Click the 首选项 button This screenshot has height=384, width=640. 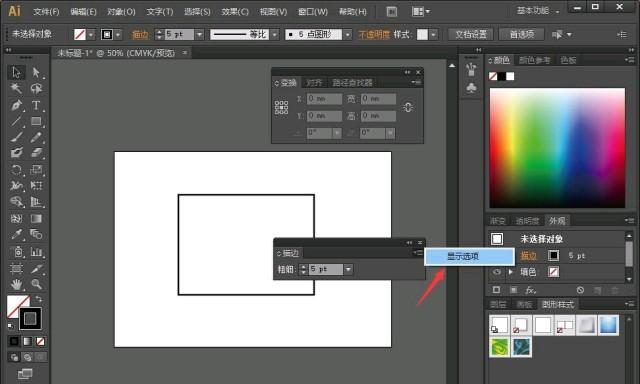522,35
